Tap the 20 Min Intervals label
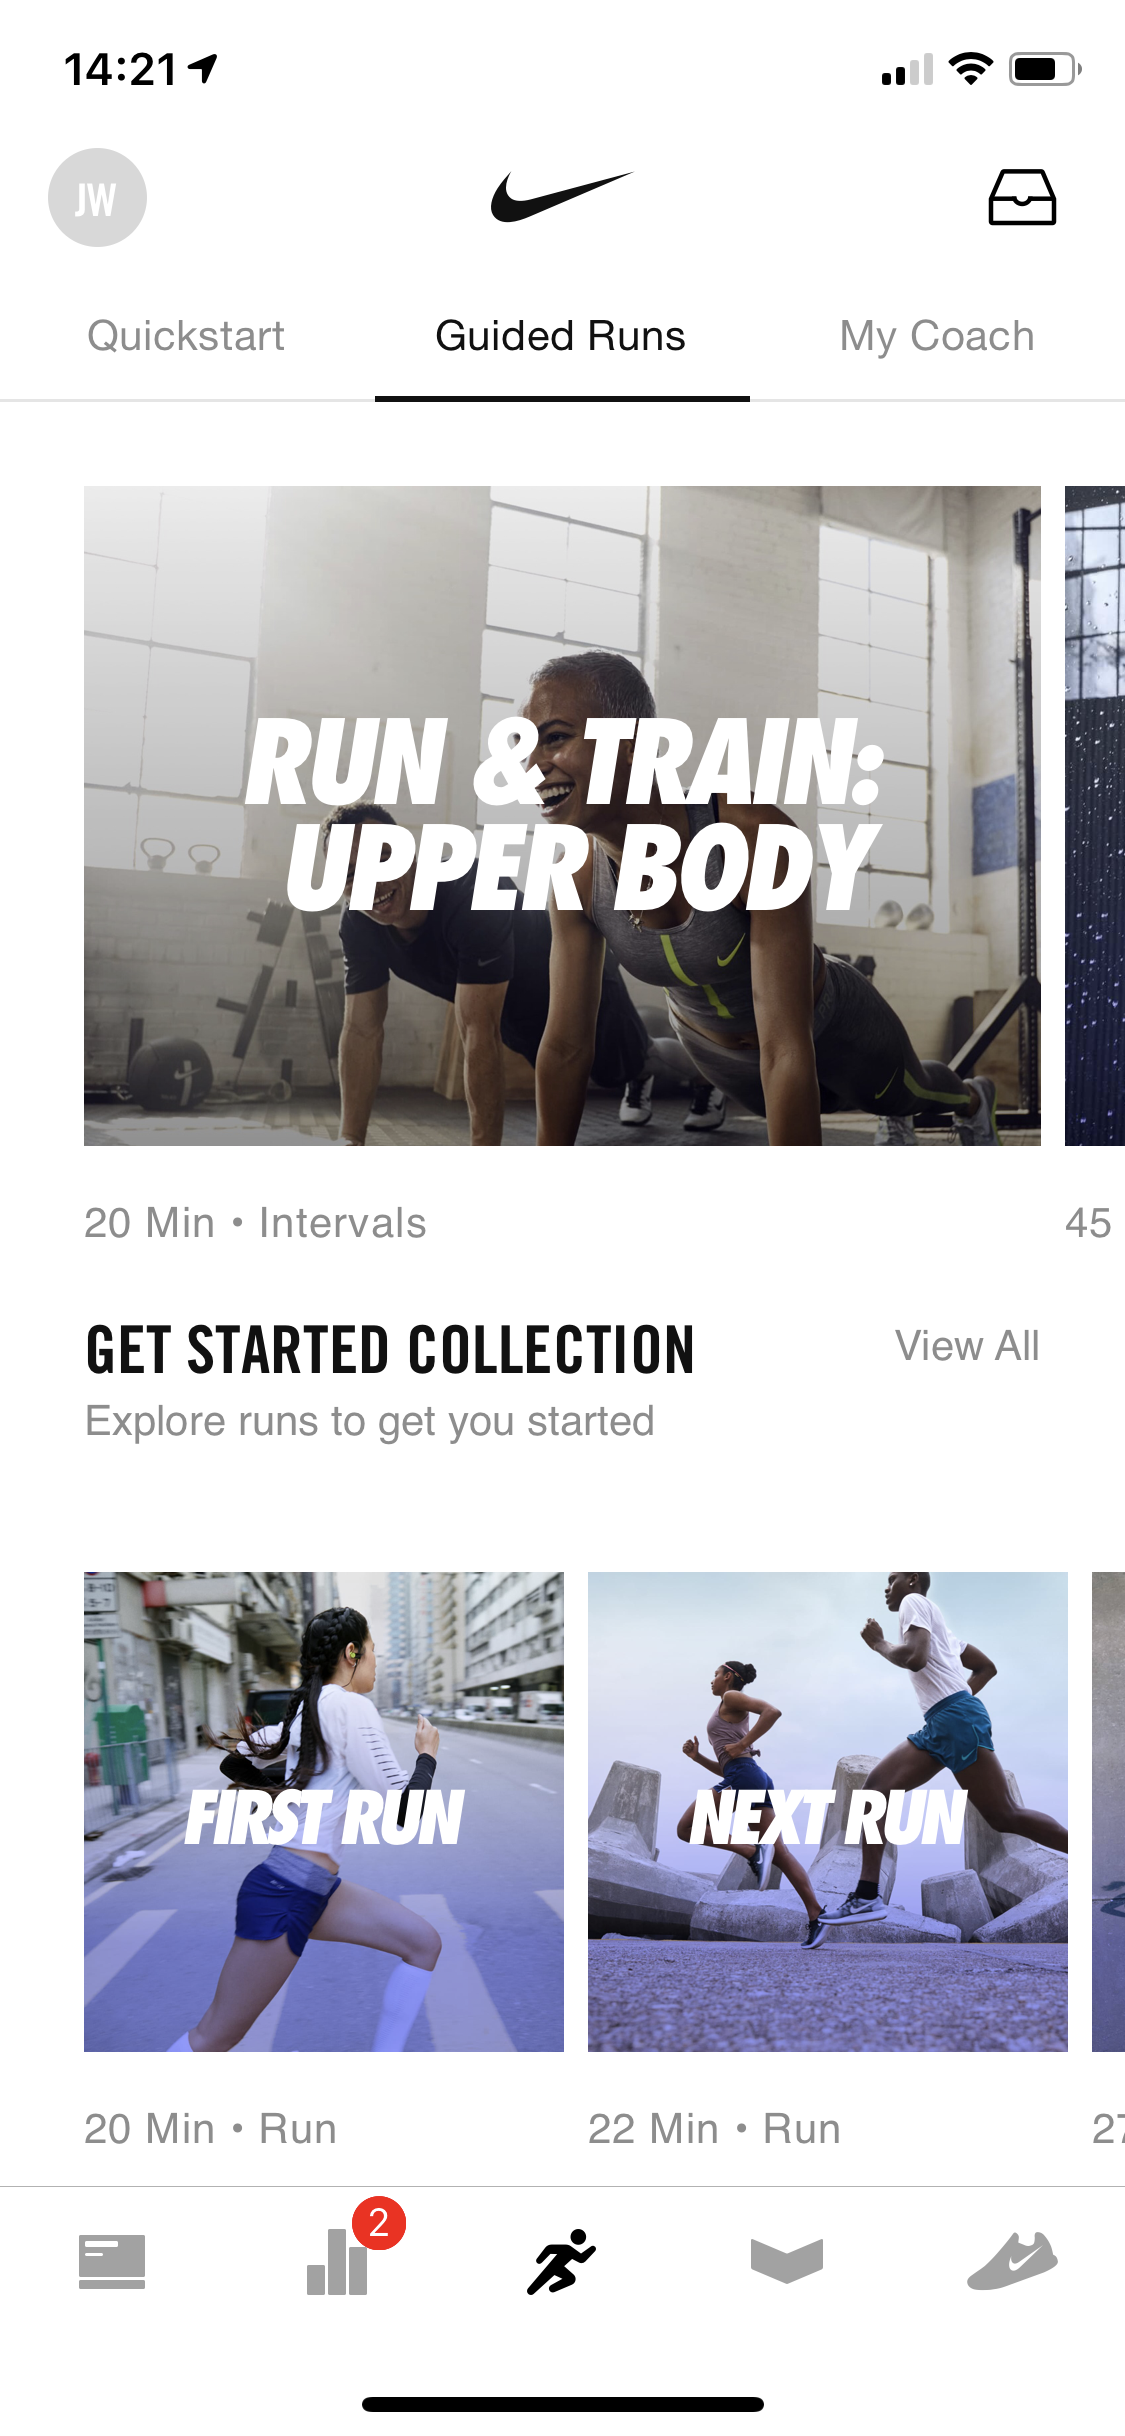This screenshot has height=2436, width=1125. click(x=255, y=1223)
